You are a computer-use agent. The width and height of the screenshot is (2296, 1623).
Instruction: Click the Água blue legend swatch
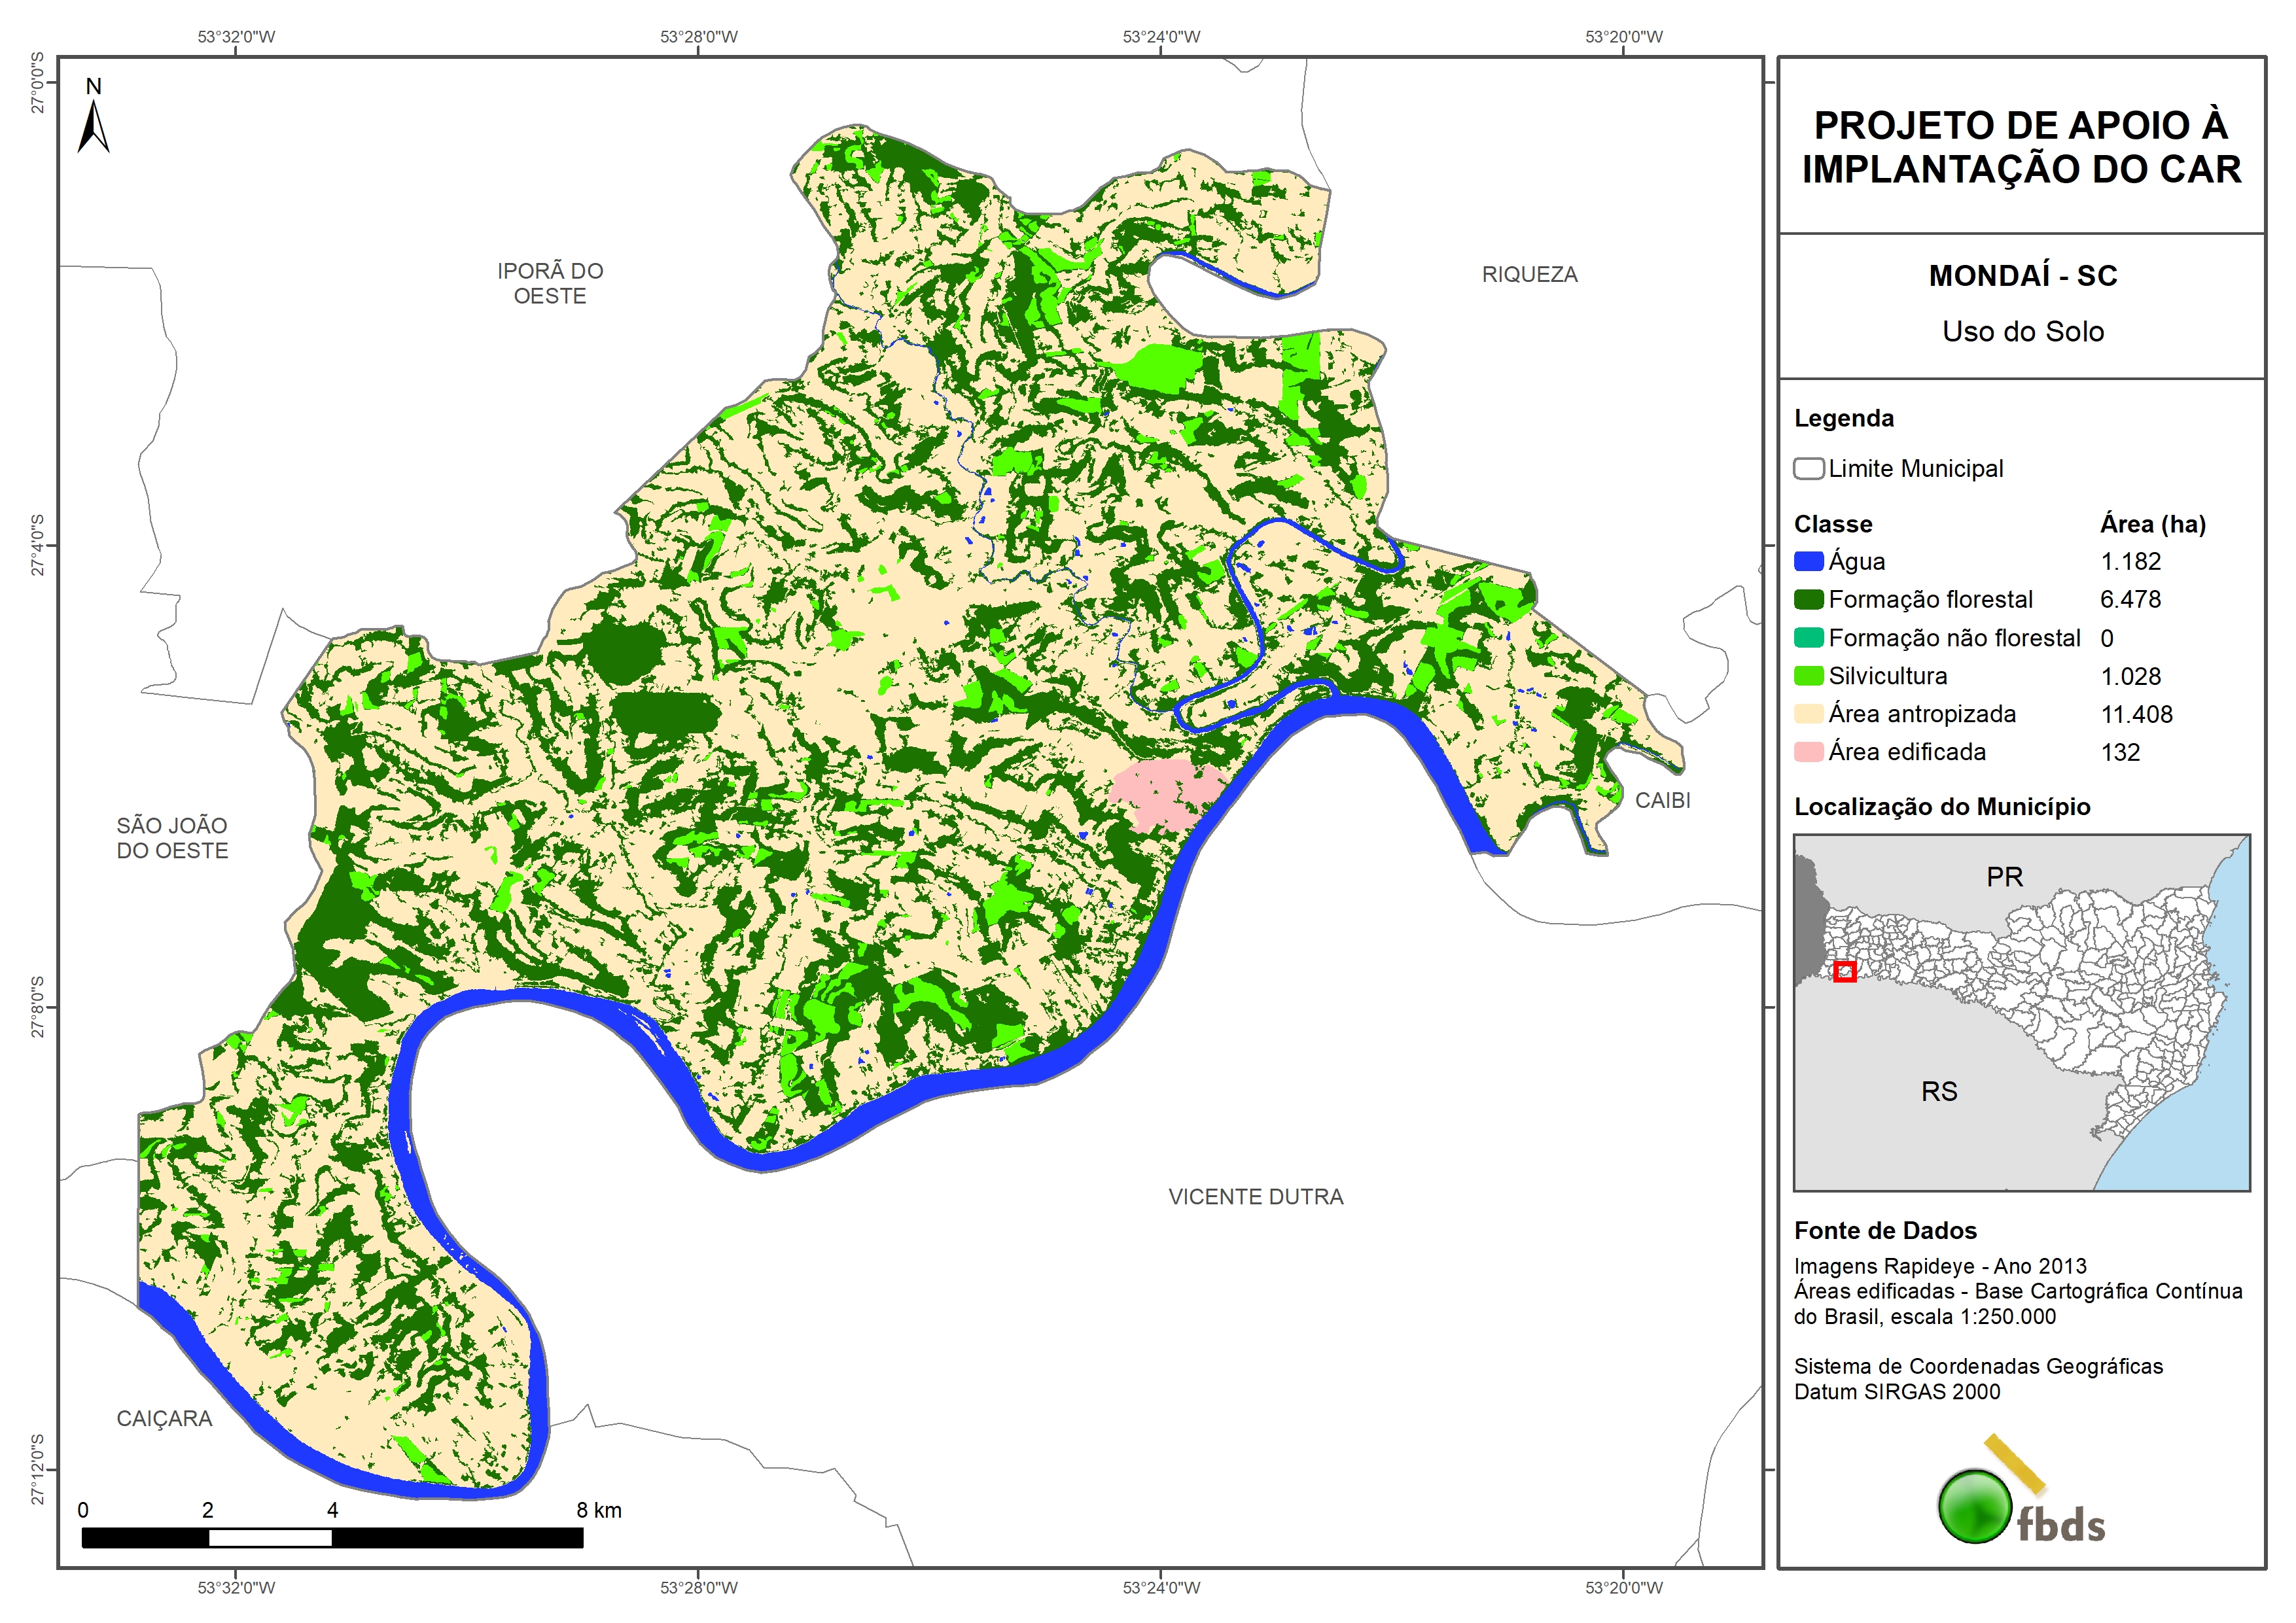coord(1808,561)
